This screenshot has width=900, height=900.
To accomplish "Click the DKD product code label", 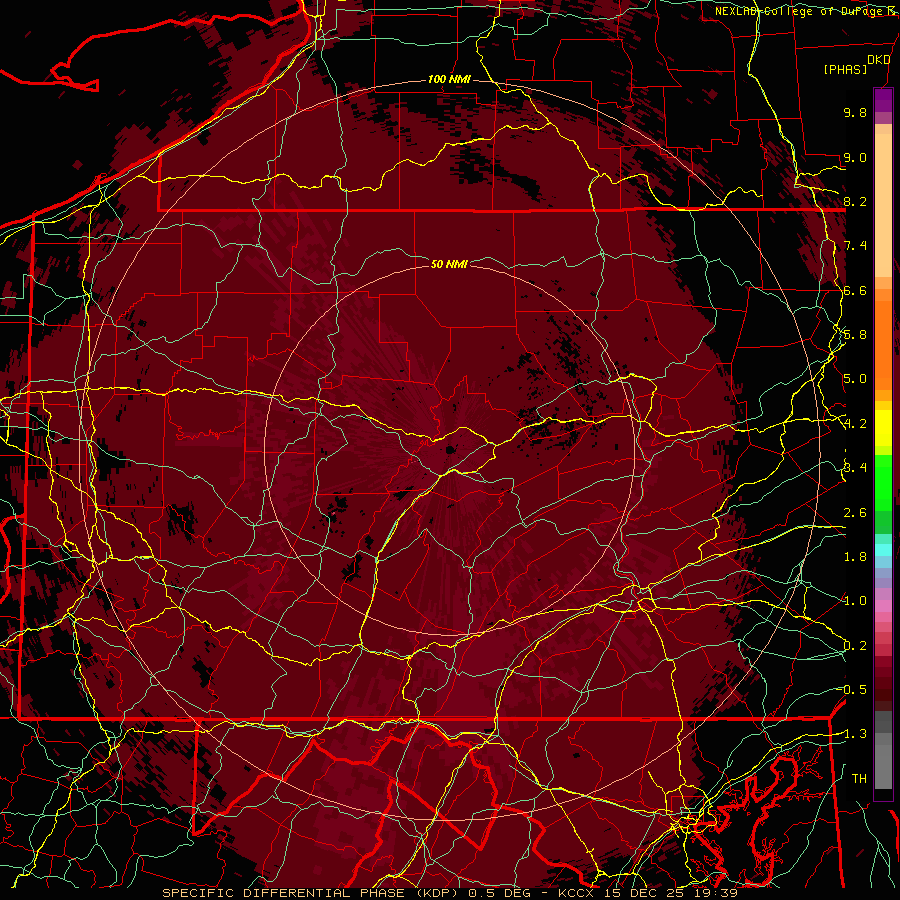I will point(879,60).
